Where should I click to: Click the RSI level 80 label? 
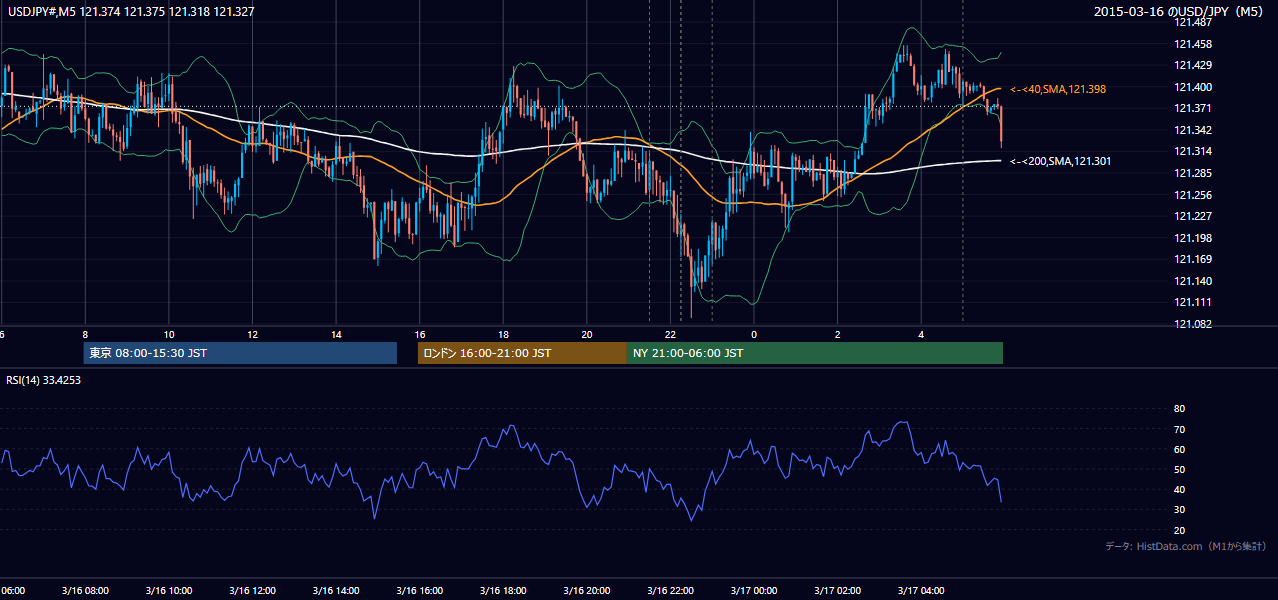pyautogui.click(x=1179, y=409)
